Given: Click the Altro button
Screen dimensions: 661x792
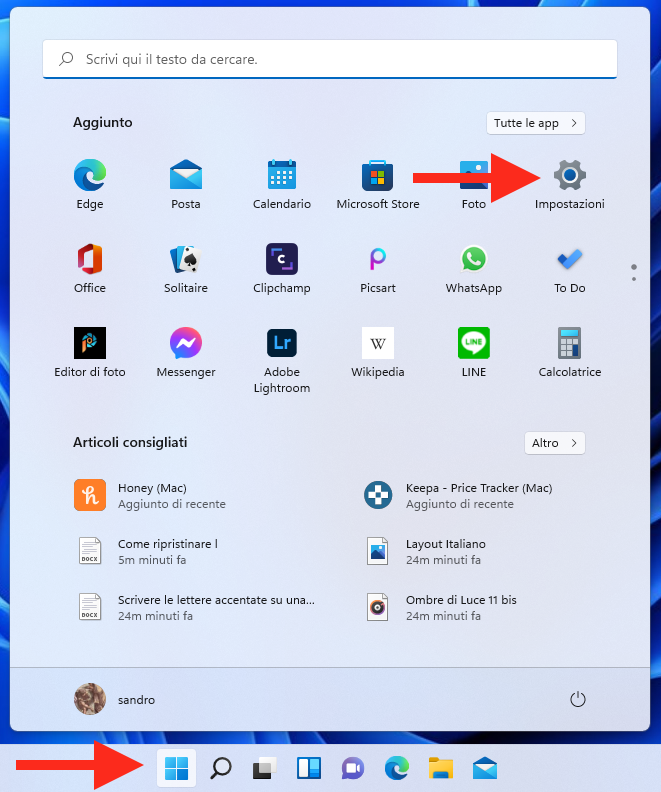Looking at the screenshot, I should (554, 443).
